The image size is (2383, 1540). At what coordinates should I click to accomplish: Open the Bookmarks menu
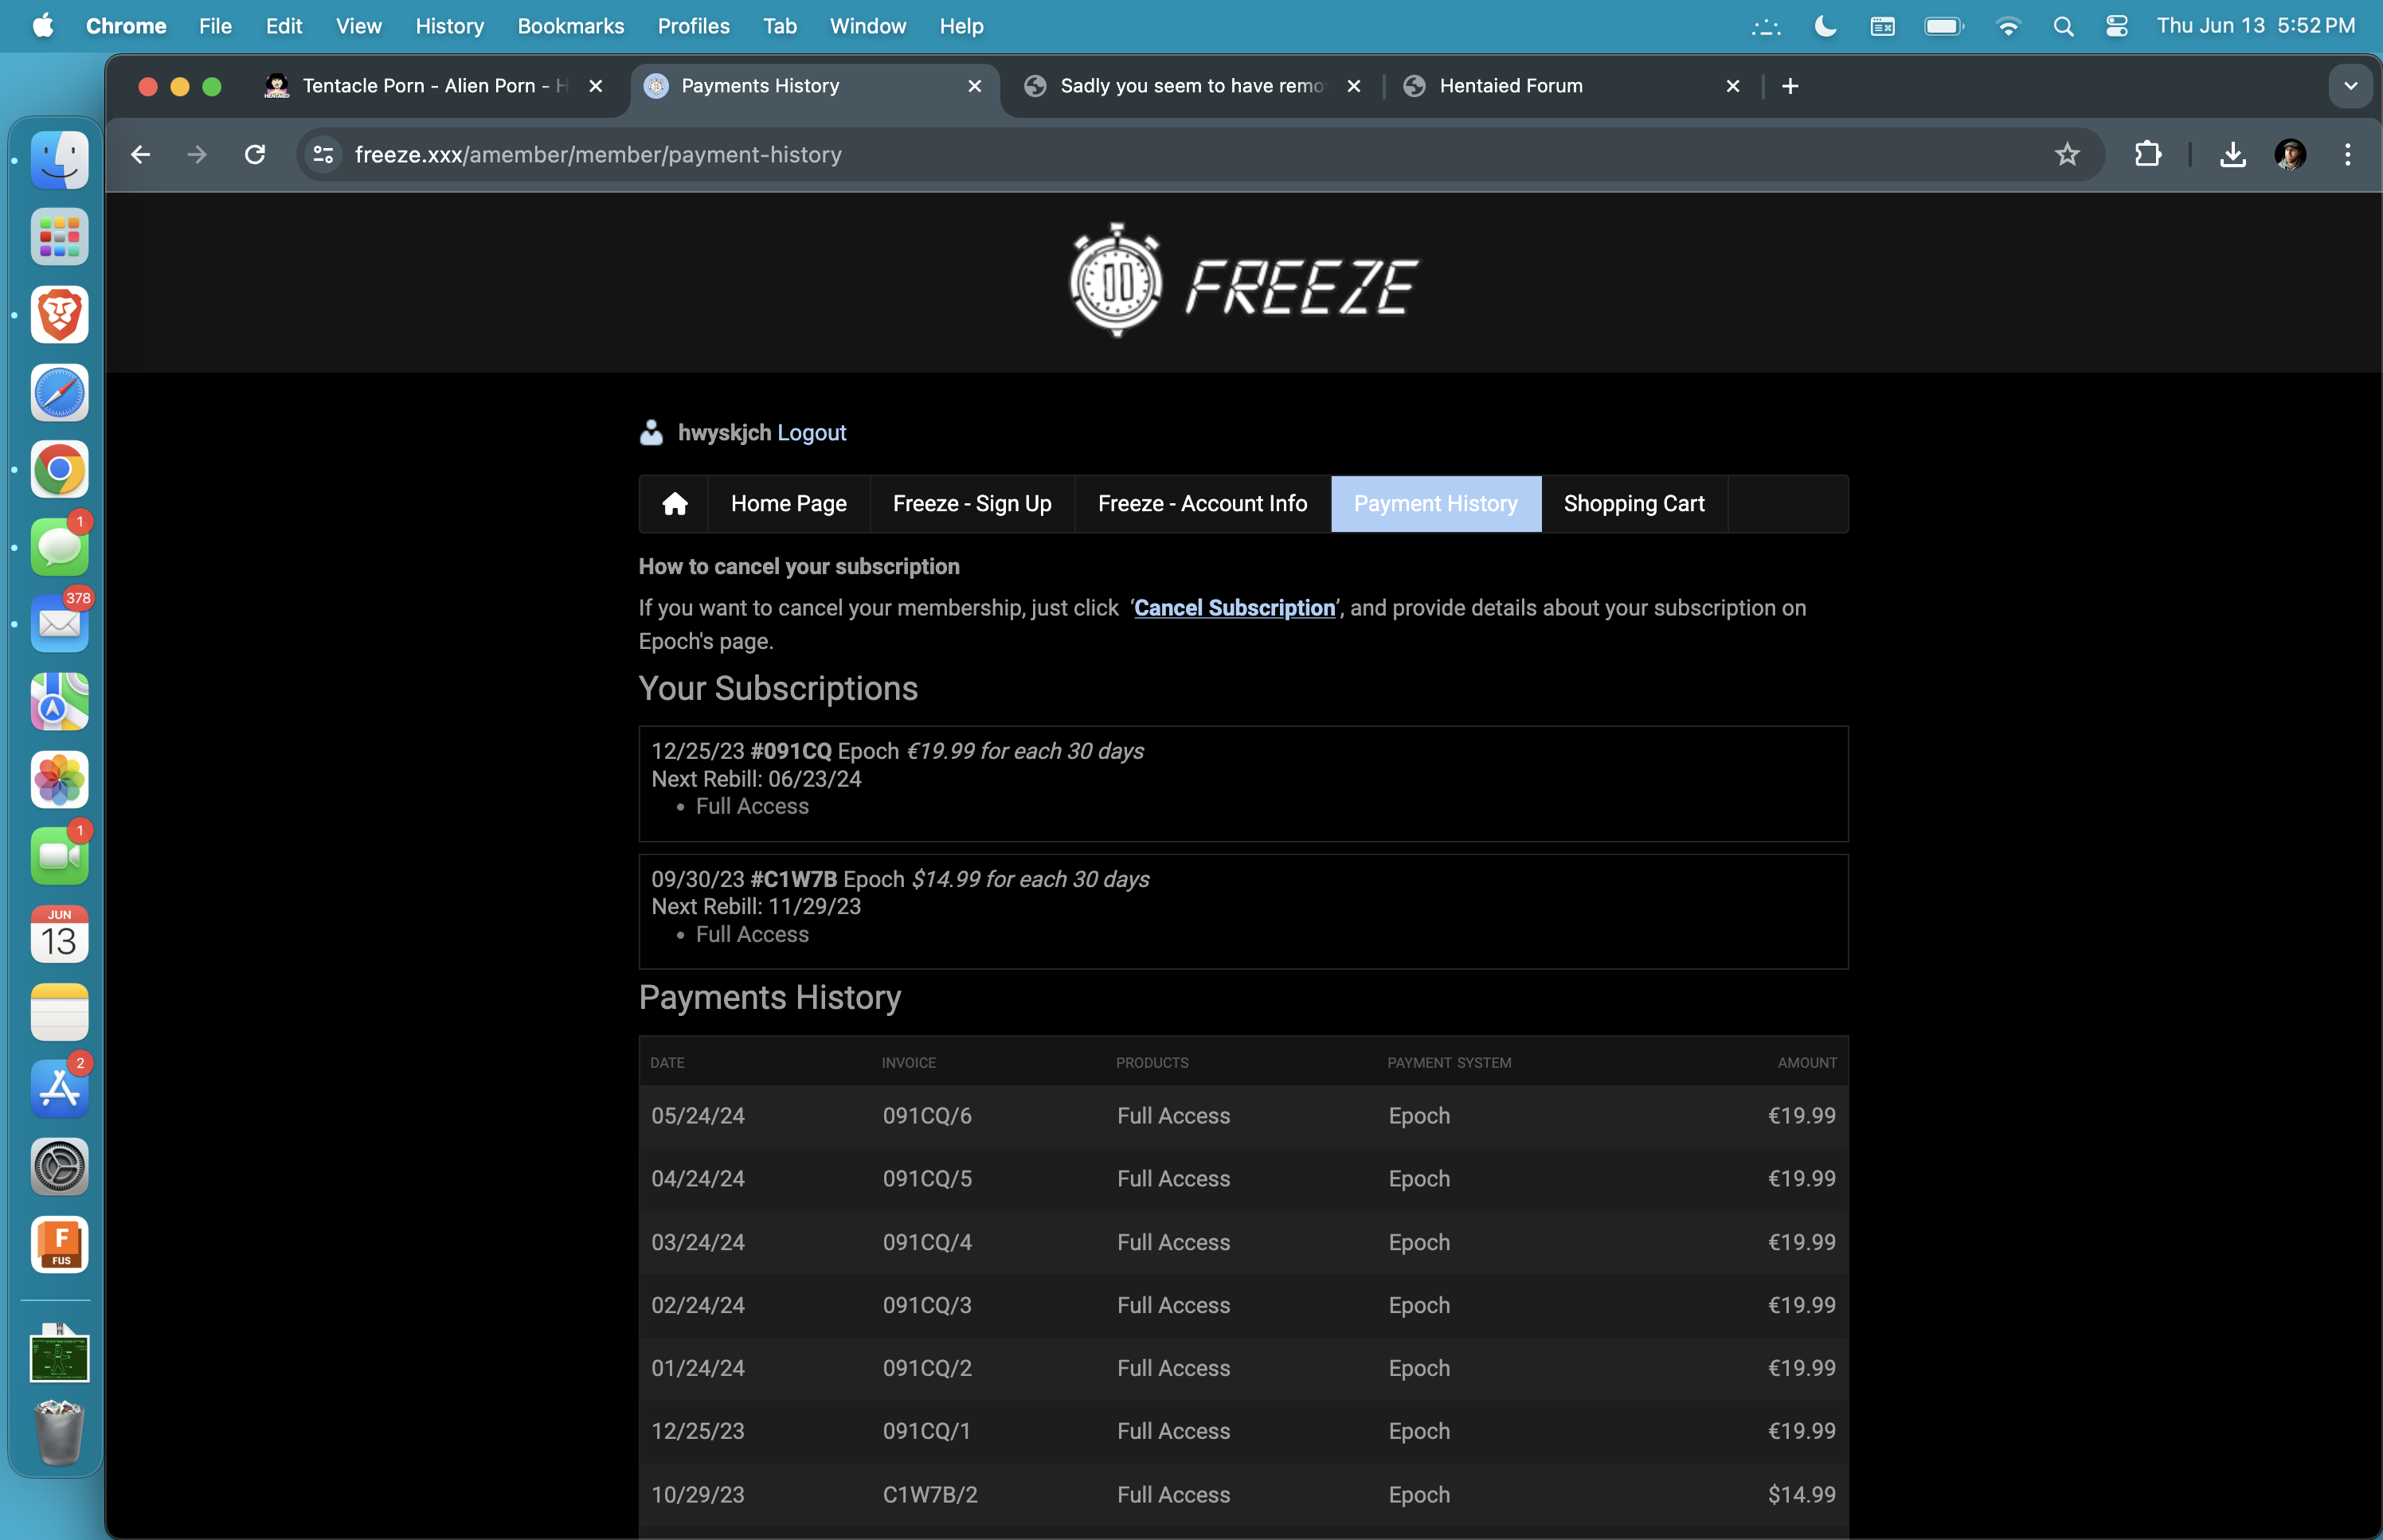point(570,26)
